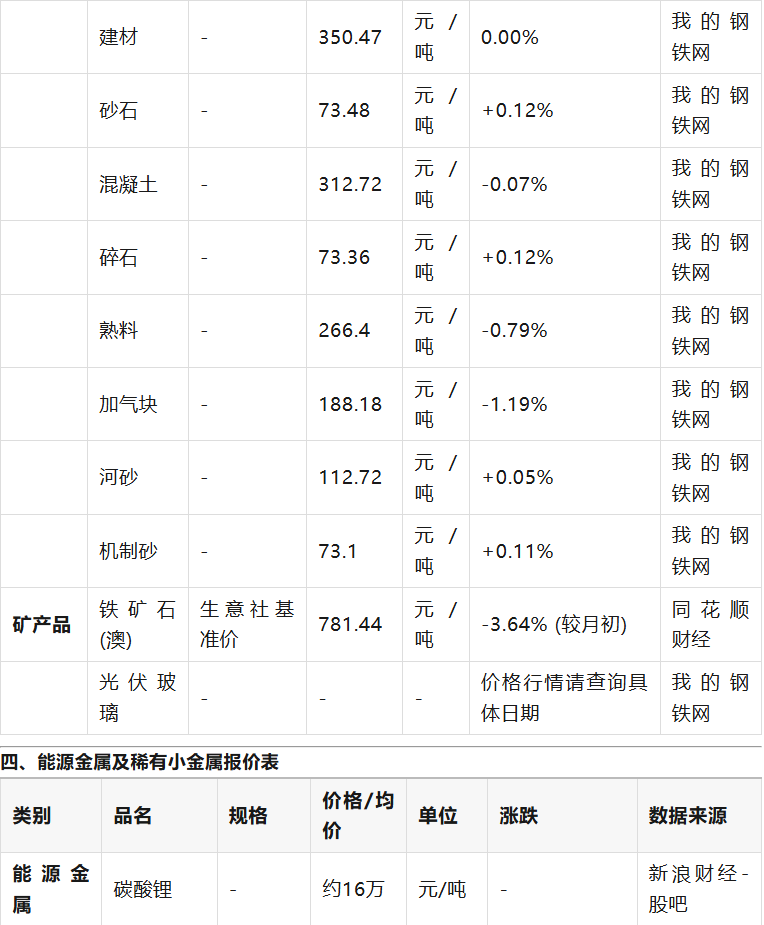Select the 碳酸锂 product cell
The height and width of the screenshot is (925, 764).
click(x=143, y=888)
